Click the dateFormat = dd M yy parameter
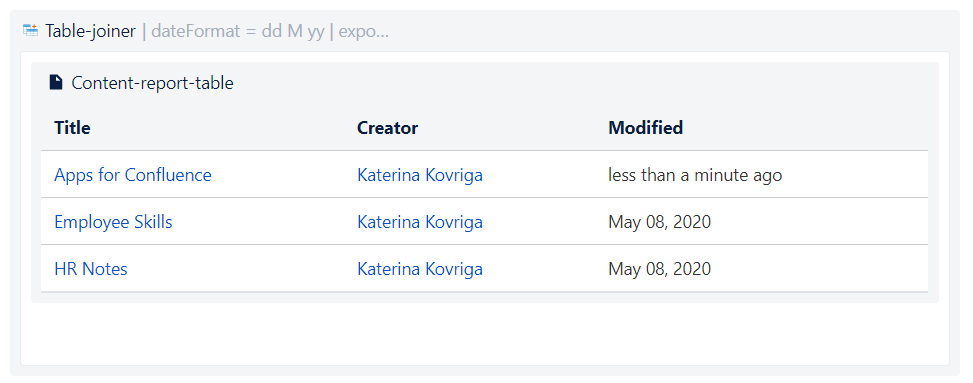The height and width of the screenshot is (383, 973). (x=238, y=31)
